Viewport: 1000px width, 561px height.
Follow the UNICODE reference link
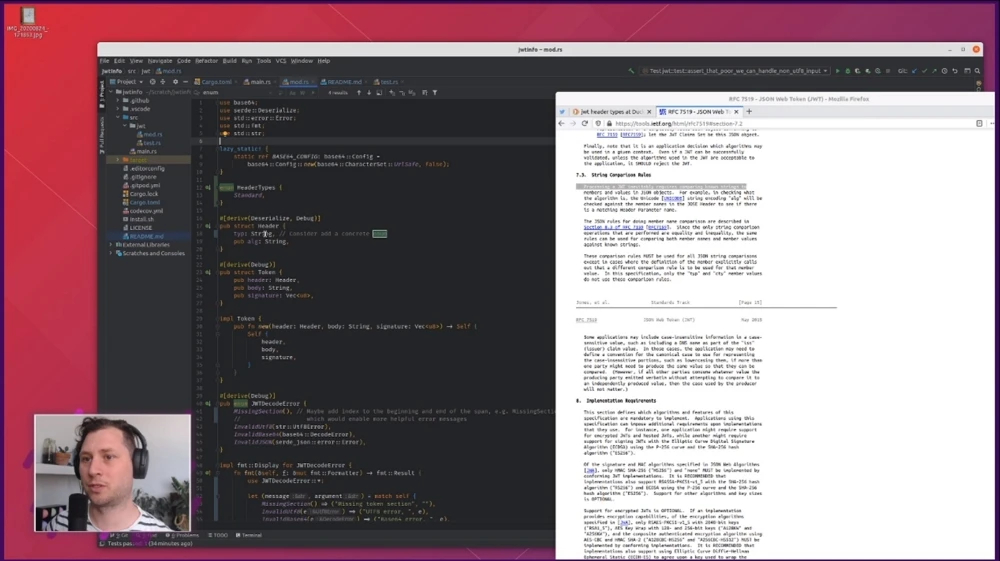click(673, 198)
